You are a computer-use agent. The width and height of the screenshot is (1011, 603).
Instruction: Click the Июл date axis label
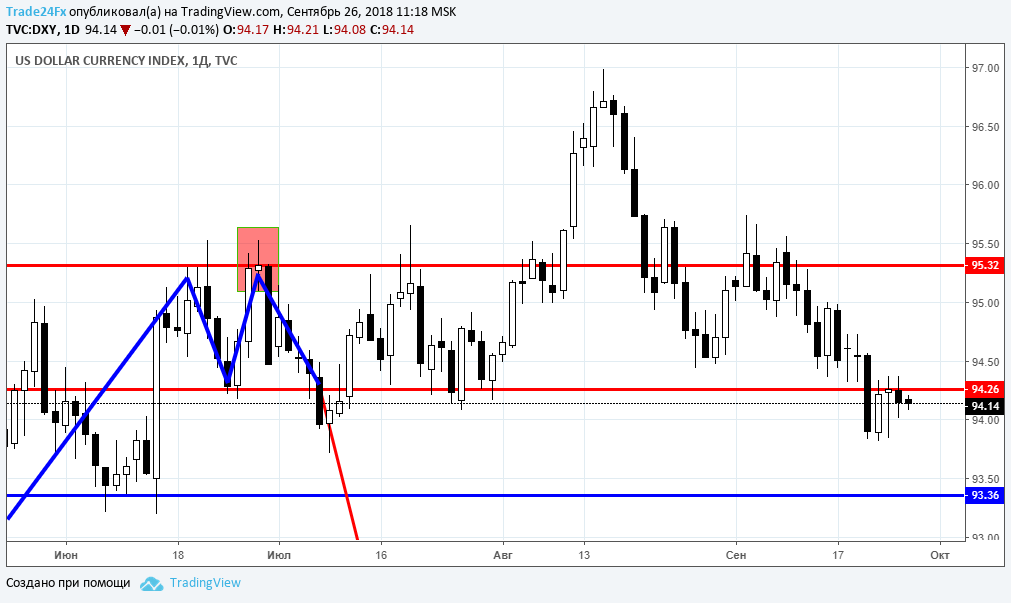click(279, 555)
